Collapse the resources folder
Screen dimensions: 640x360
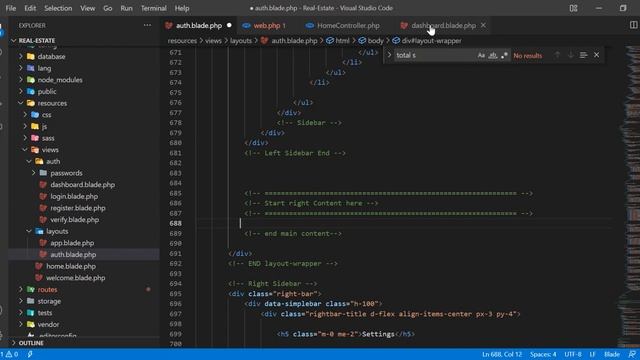(52, 103)
